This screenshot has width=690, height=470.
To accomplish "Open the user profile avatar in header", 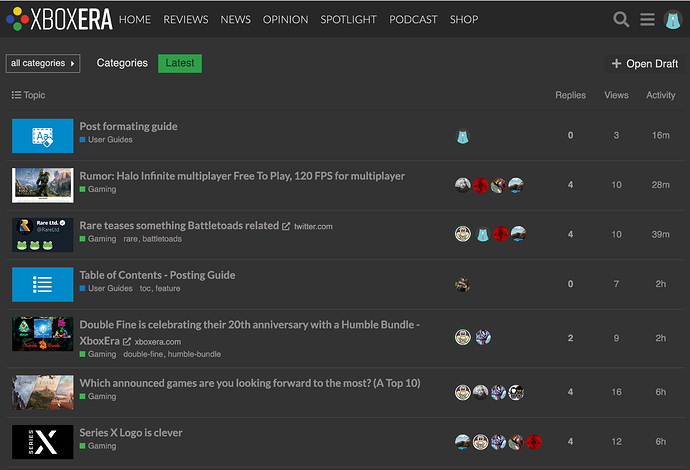I will (673, 19).
